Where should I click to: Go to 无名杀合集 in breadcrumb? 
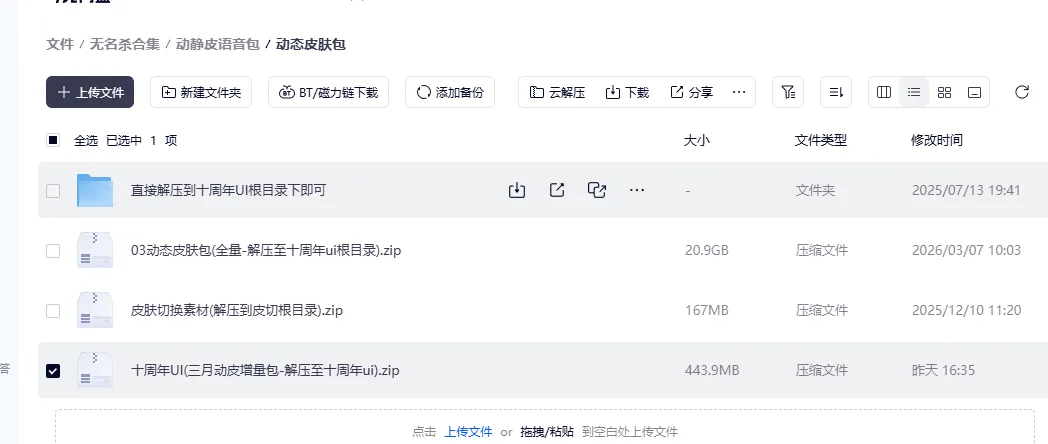pos(125,44)
